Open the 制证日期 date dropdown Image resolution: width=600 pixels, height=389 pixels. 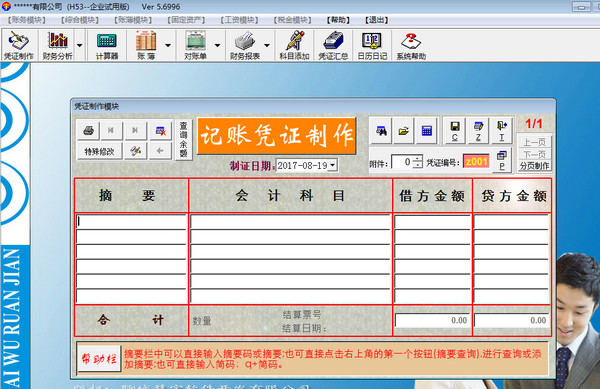coord(333,166)
